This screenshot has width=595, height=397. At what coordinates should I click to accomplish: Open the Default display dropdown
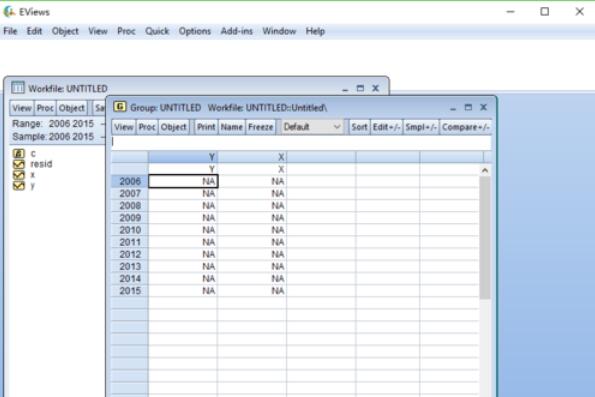pyautogui.click(x=312, y=127)
